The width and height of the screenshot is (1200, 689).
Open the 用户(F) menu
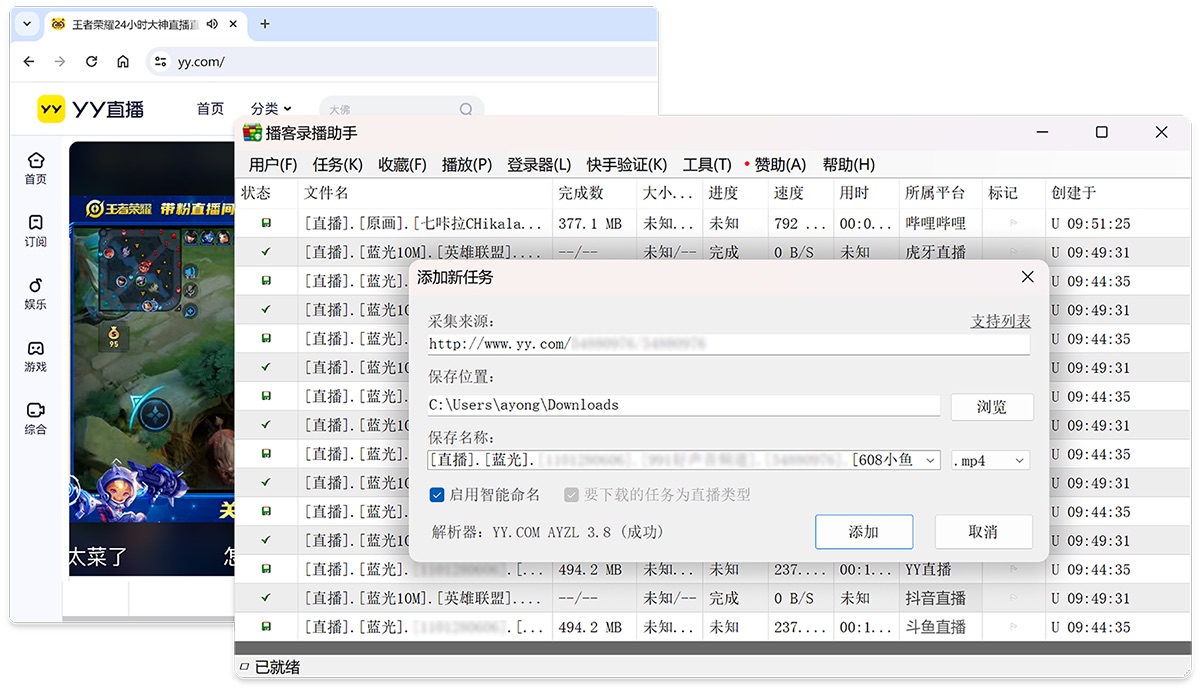273,165
